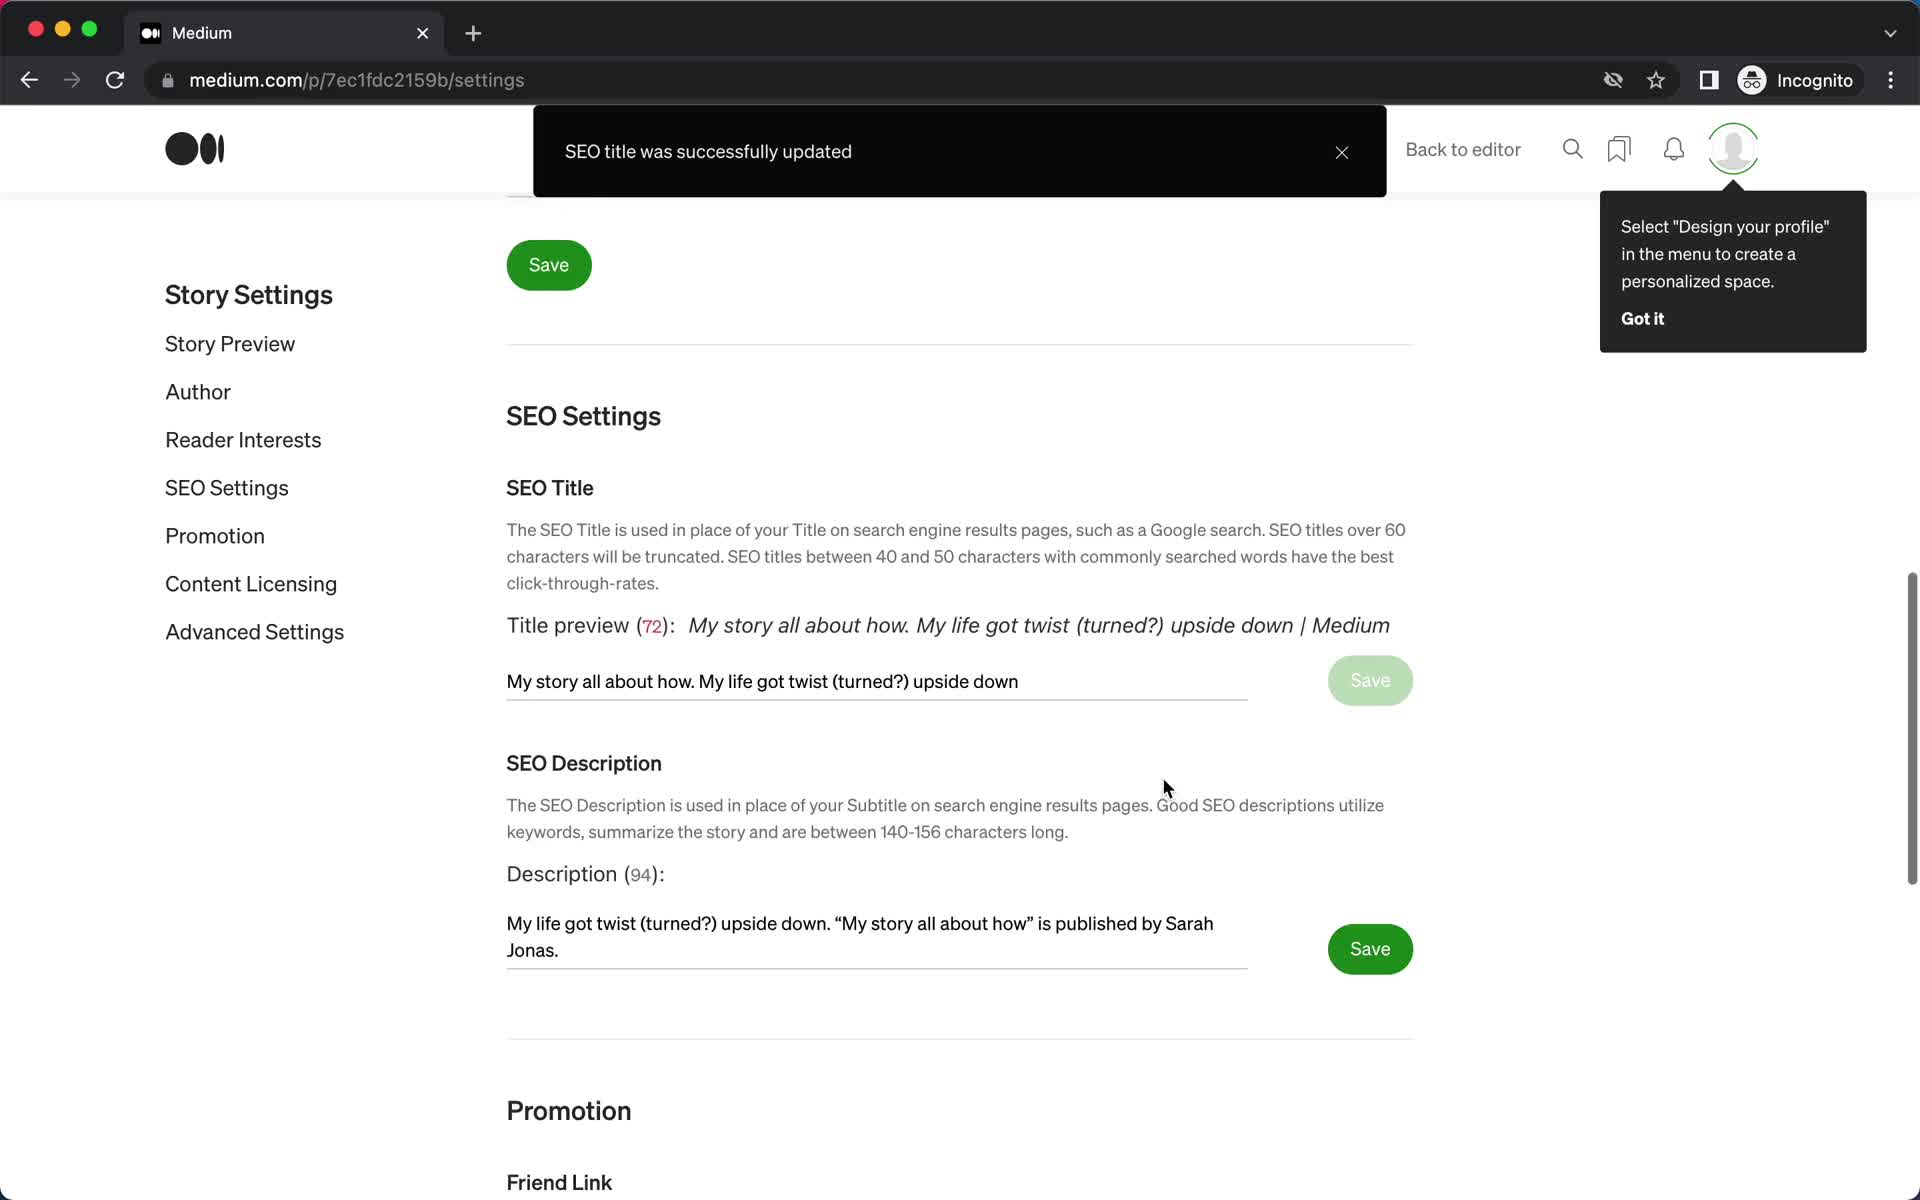Select Reader Interests settings tab

pyautogui.click(x=243, y=440)
